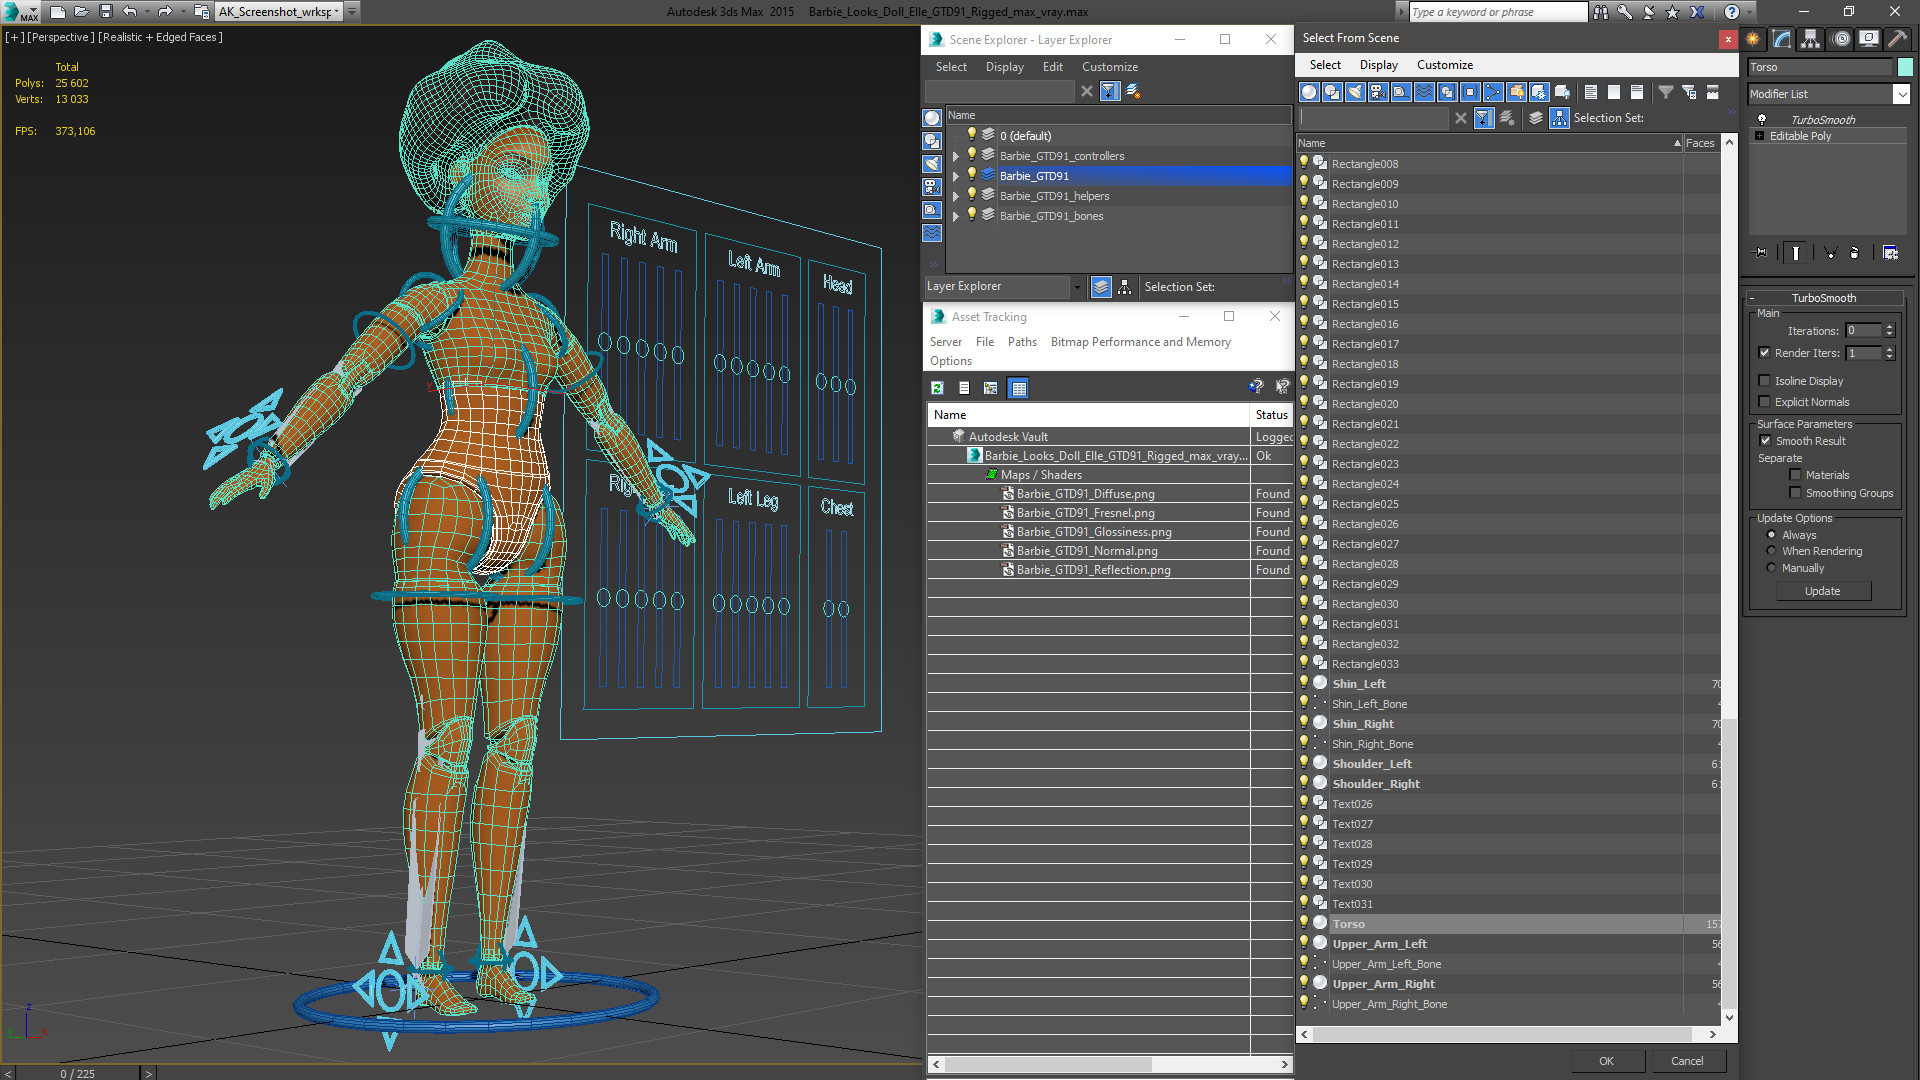This screenshot has width=1920, height=1080.
Task: Switch Asset Tracking to table view icon
Action: (1019, 388)
